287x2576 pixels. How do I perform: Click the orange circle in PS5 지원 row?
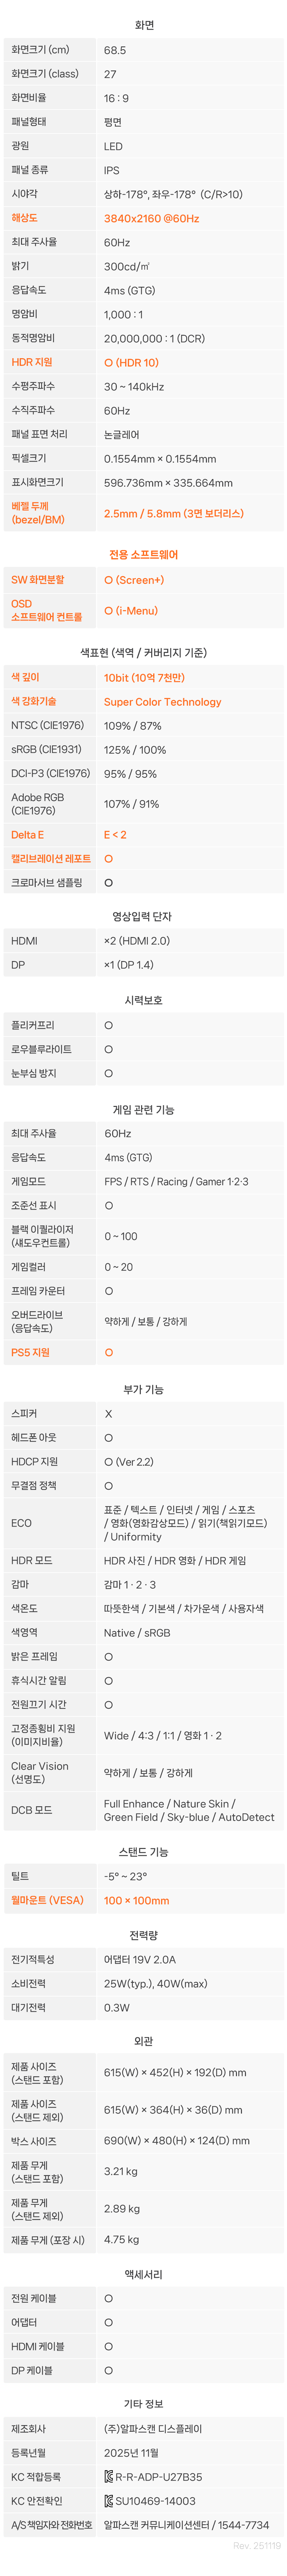(108, 1352)
